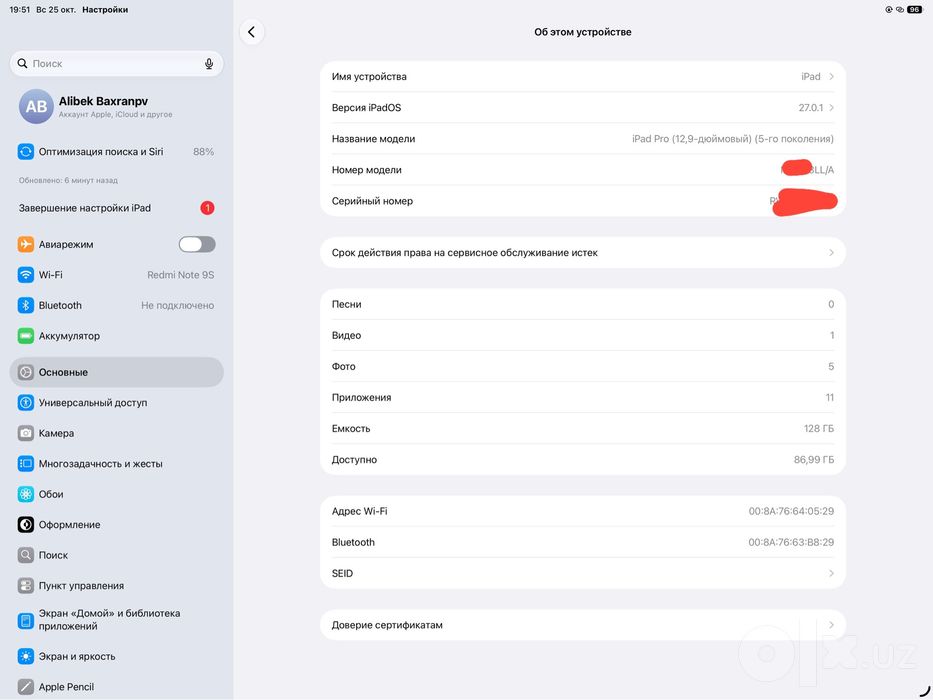Tap the magnifier icon in search field
The image size is (933, 700).
point(22,63)
